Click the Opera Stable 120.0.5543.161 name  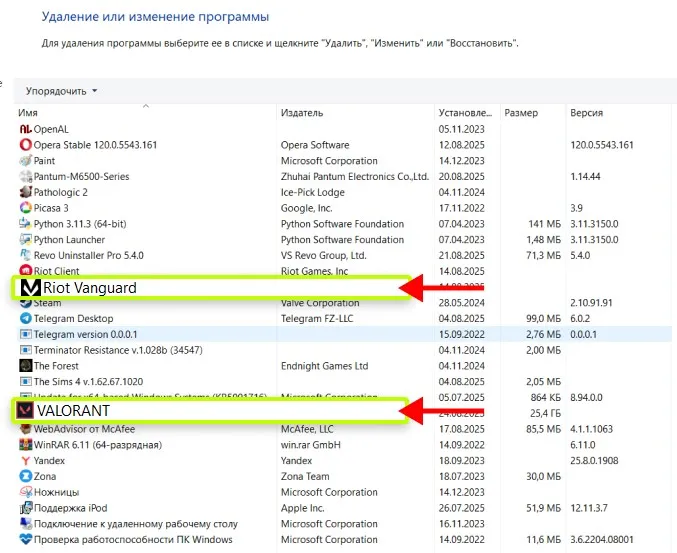tap(95, 145)
